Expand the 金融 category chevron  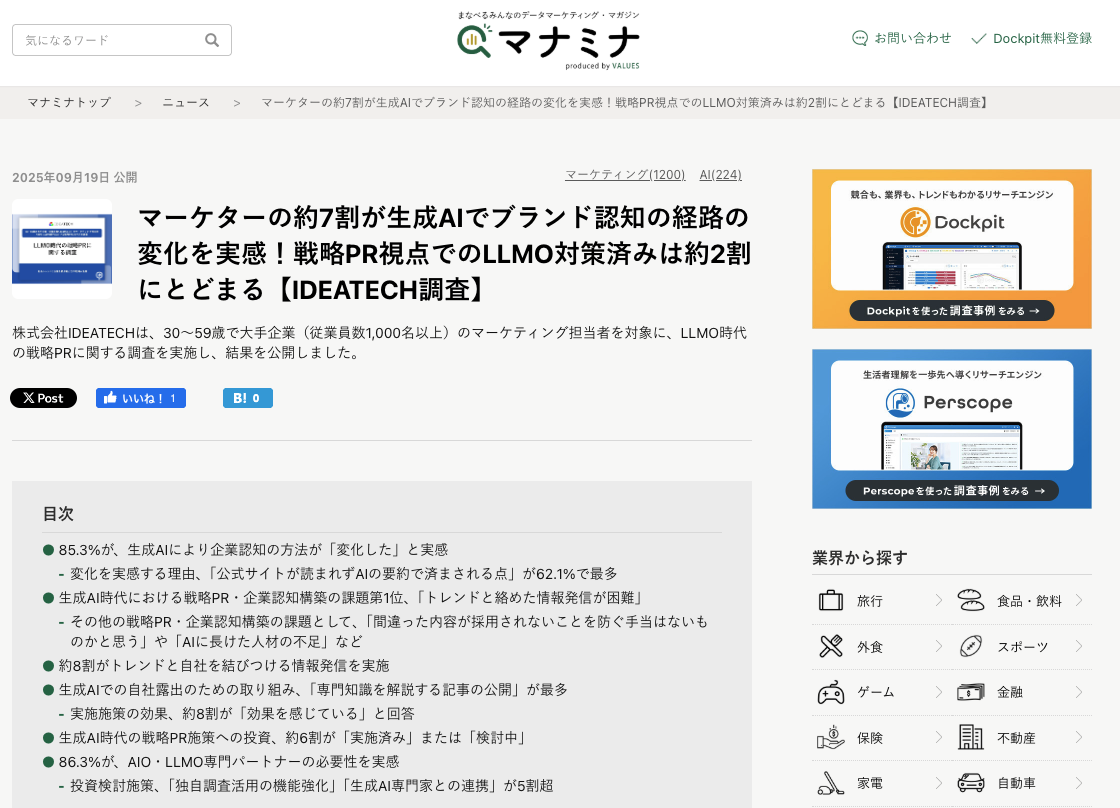click(1079, 692)
